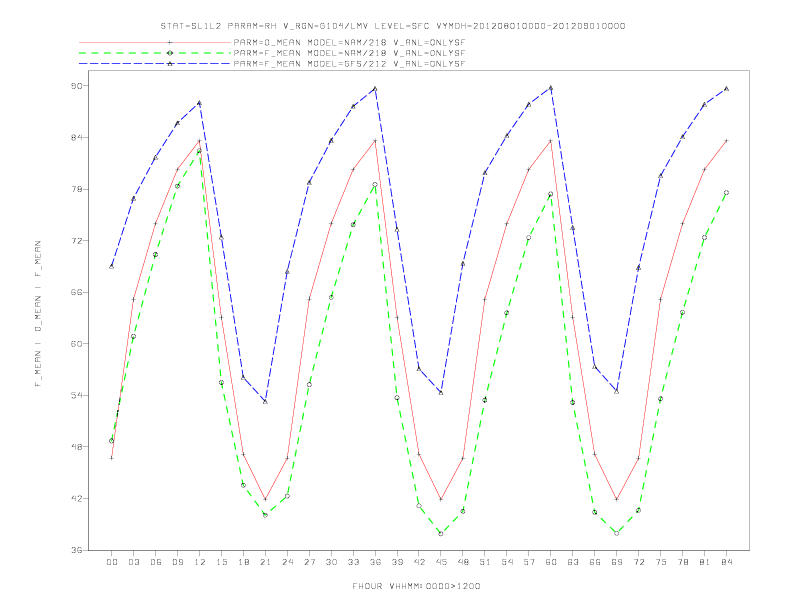The image size is (792, 612).
Task: Click forecast hour 03 on horizontal axis
Action: click(x=133, y=562)
